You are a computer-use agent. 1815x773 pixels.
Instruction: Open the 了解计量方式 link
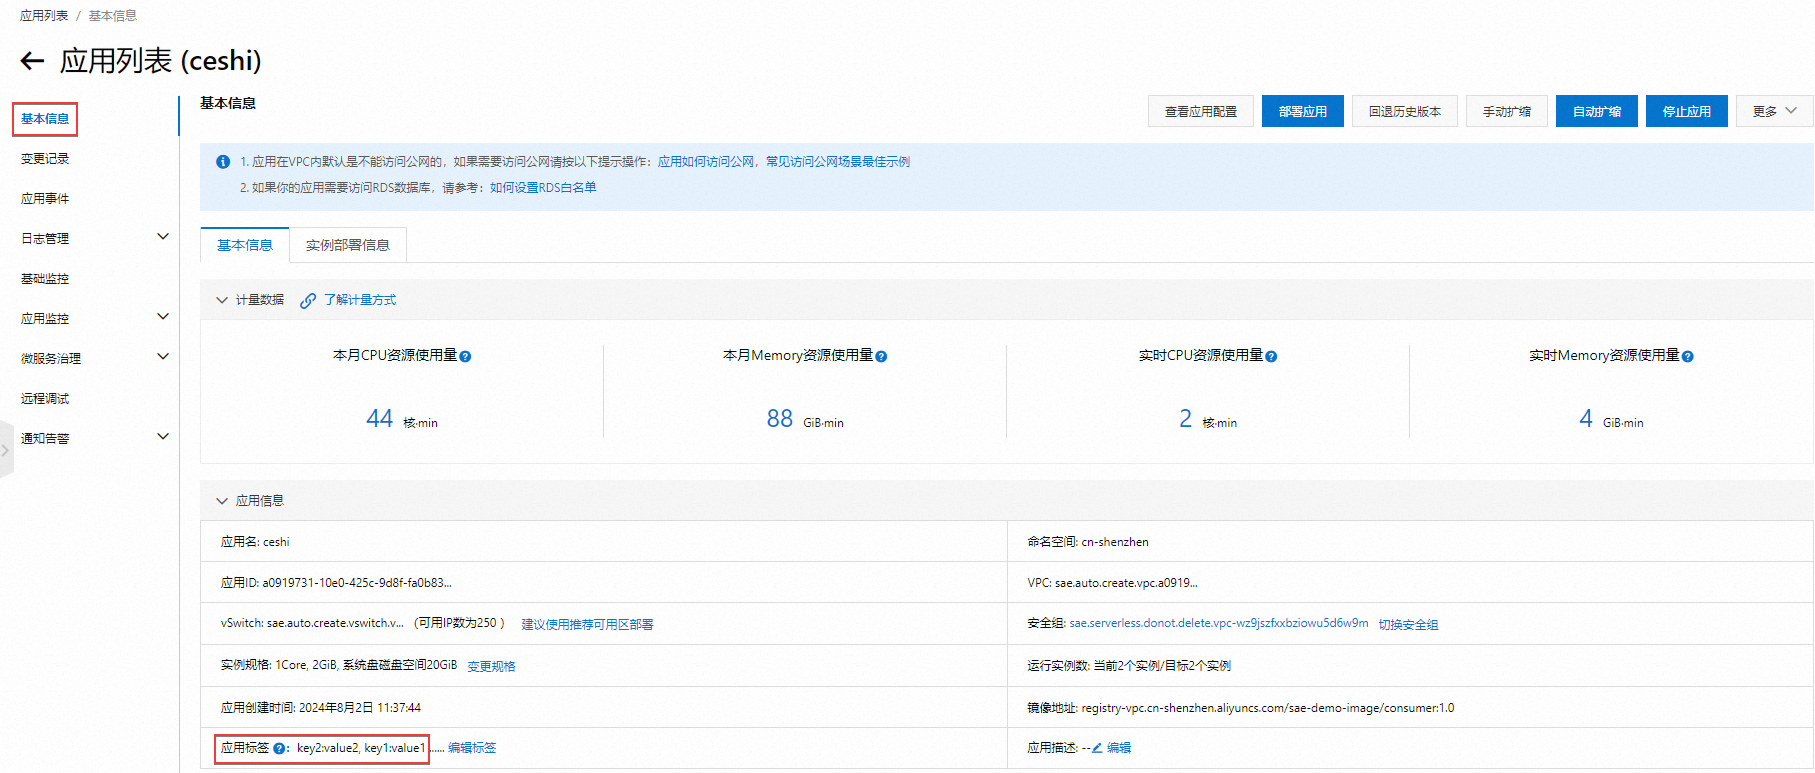(x=360, y=300)
